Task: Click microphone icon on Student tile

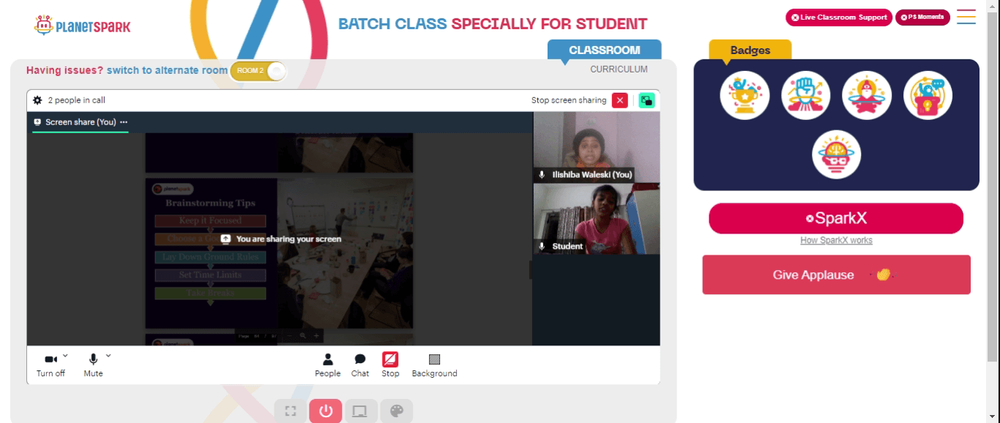Action: (542, 246)
